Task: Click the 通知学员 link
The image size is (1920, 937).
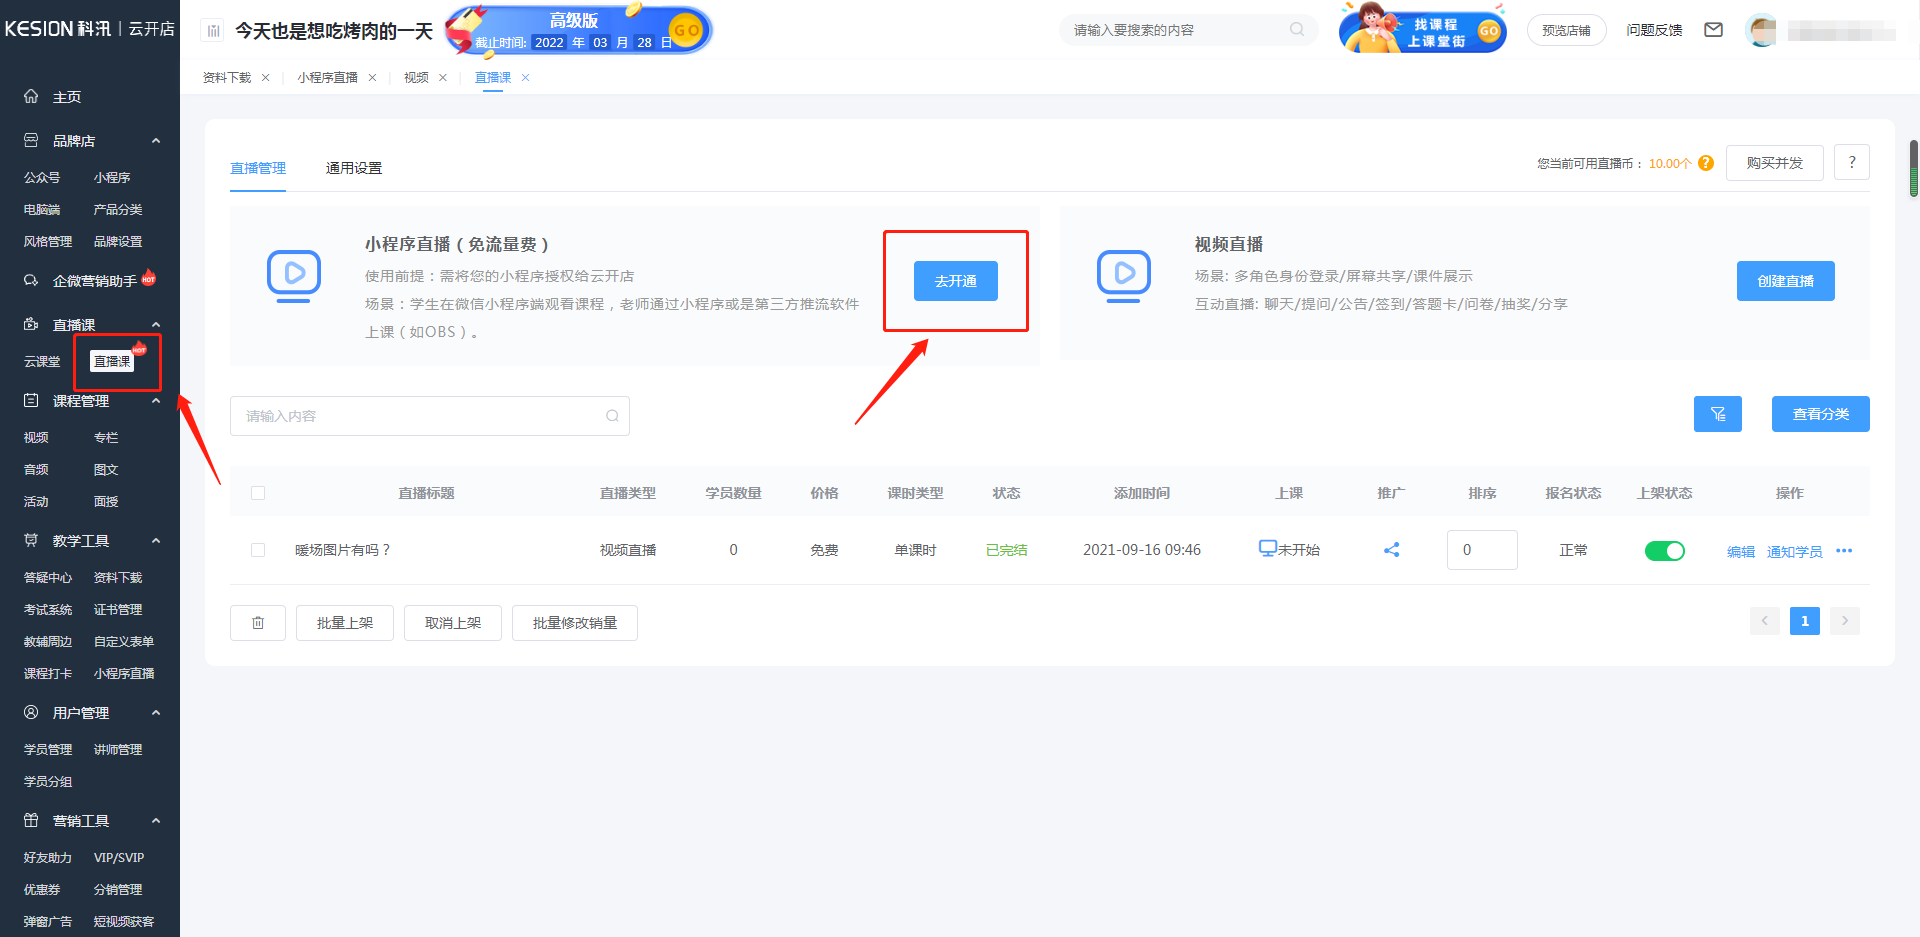Action: 1795,551
